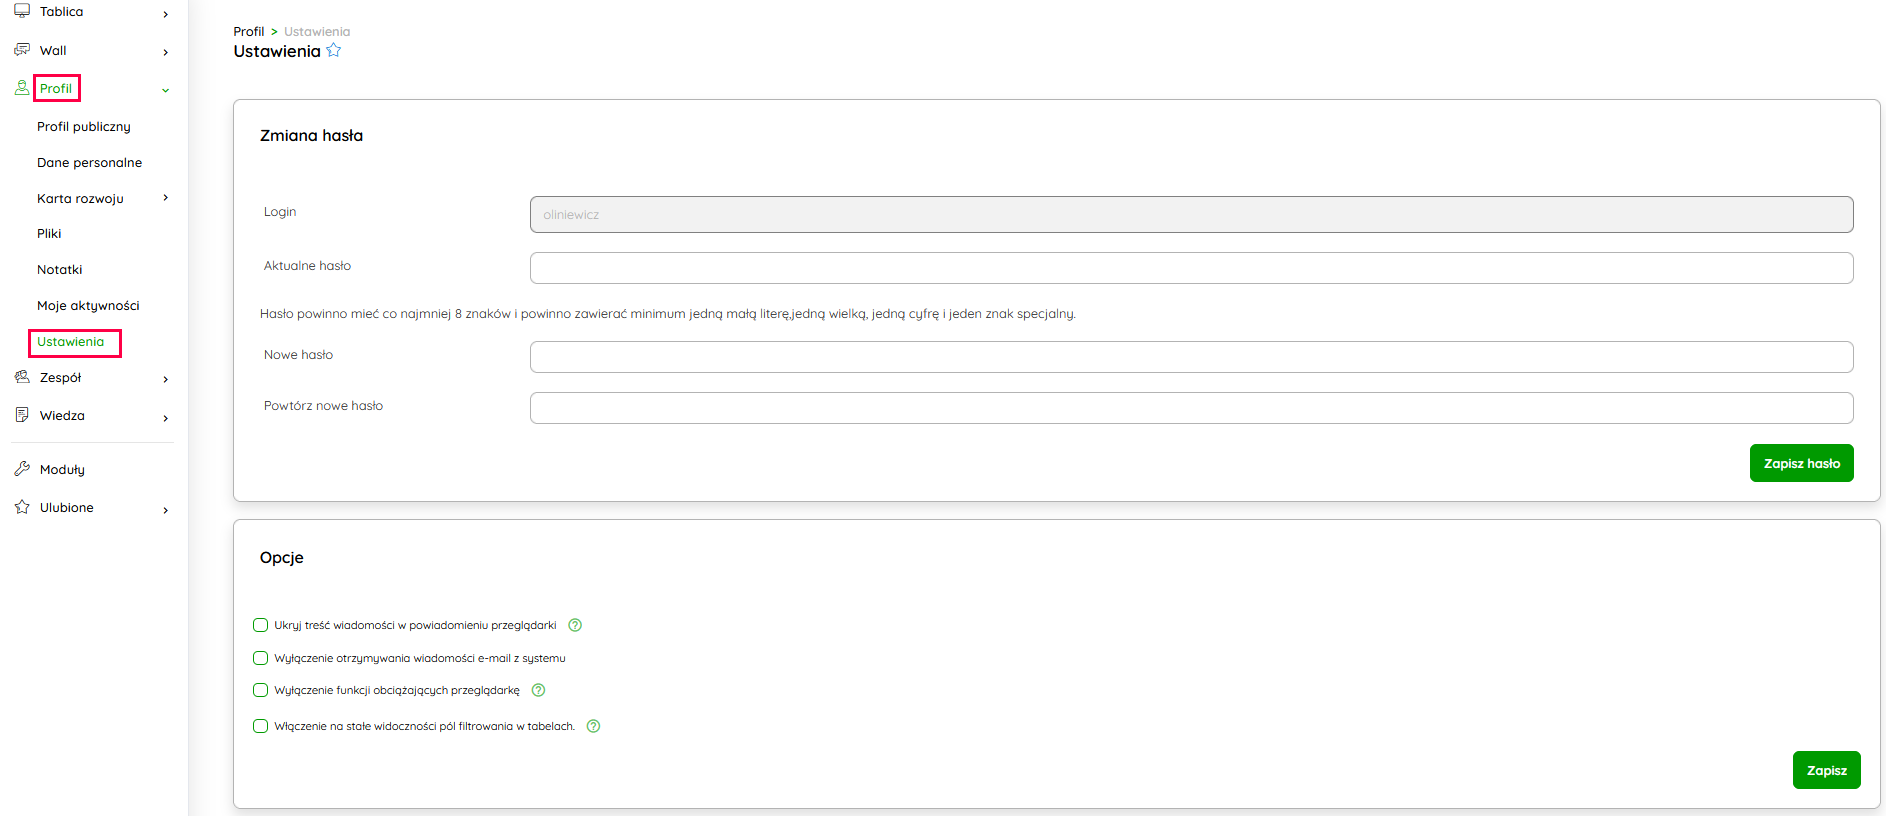Open Dane personalne menu item
This screenshot has height=816, width=1886.
[x=89, y=162]
